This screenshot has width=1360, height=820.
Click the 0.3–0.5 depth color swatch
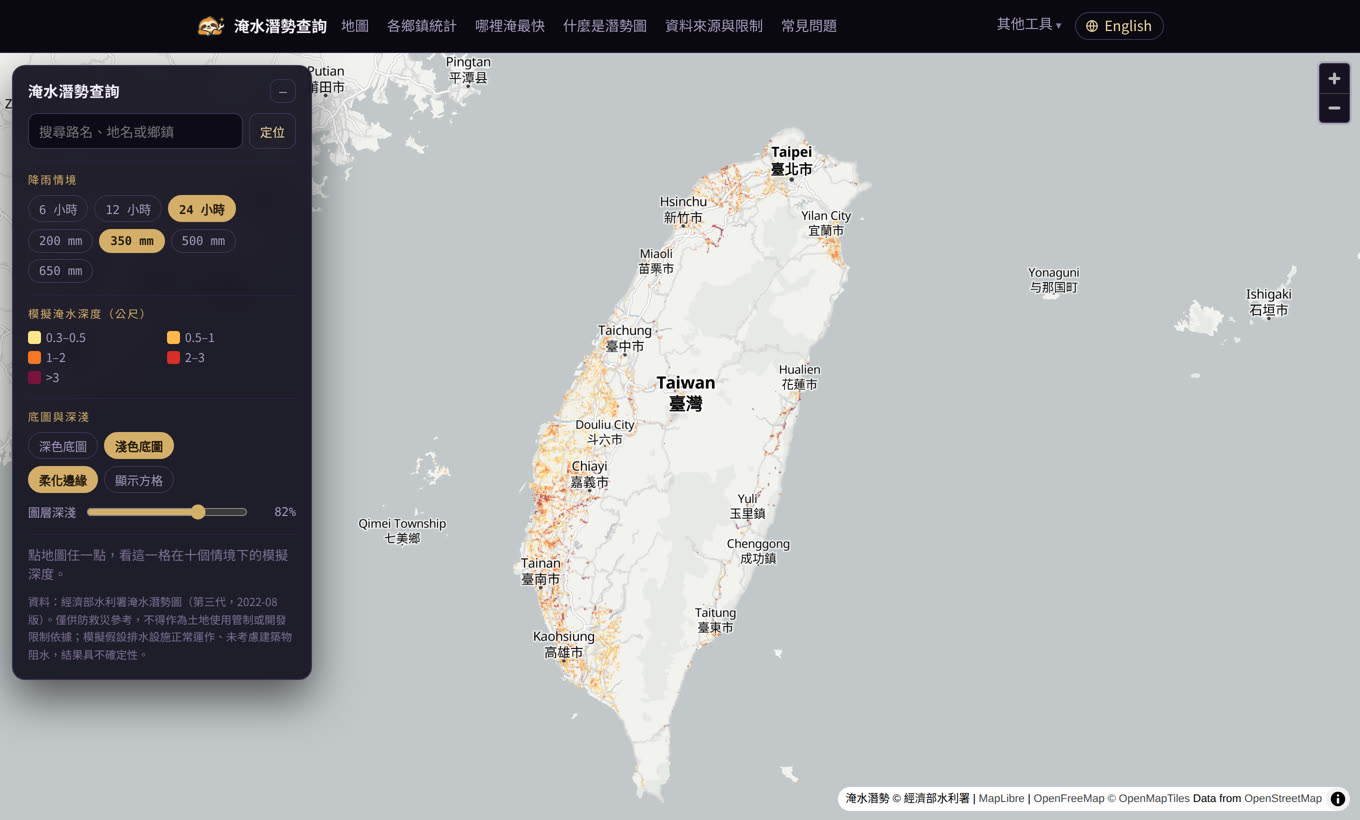[35, 338]
